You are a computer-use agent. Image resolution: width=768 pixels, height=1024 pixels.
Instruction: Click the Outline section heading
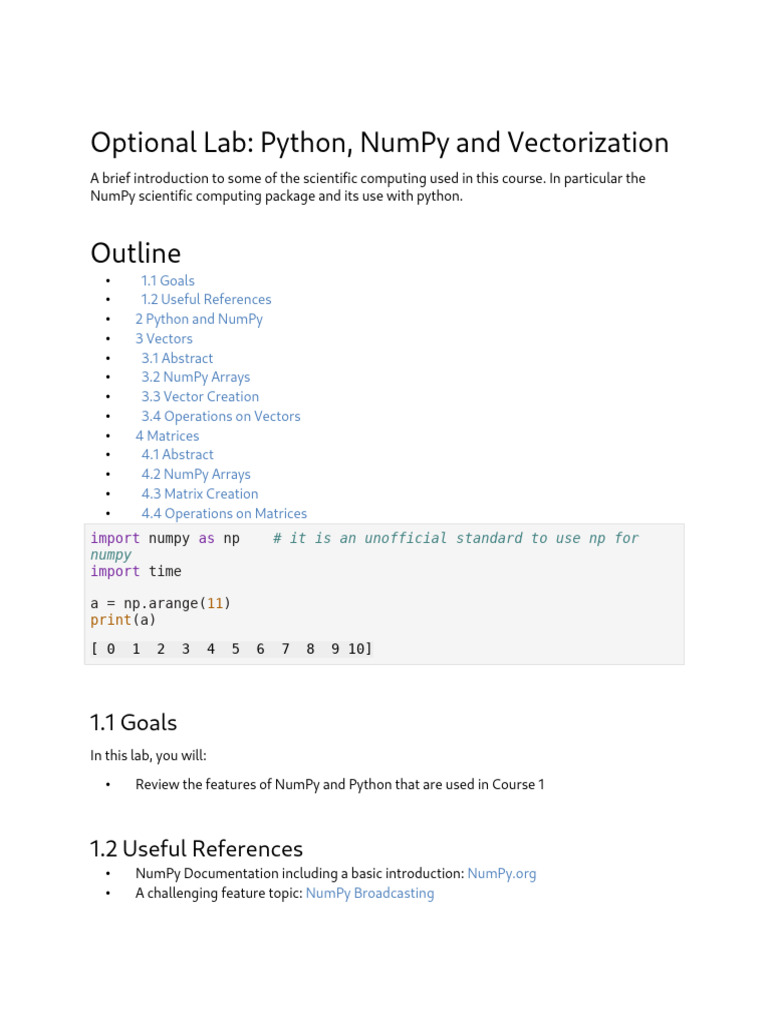pyautogui.click(x=135, y=252)
